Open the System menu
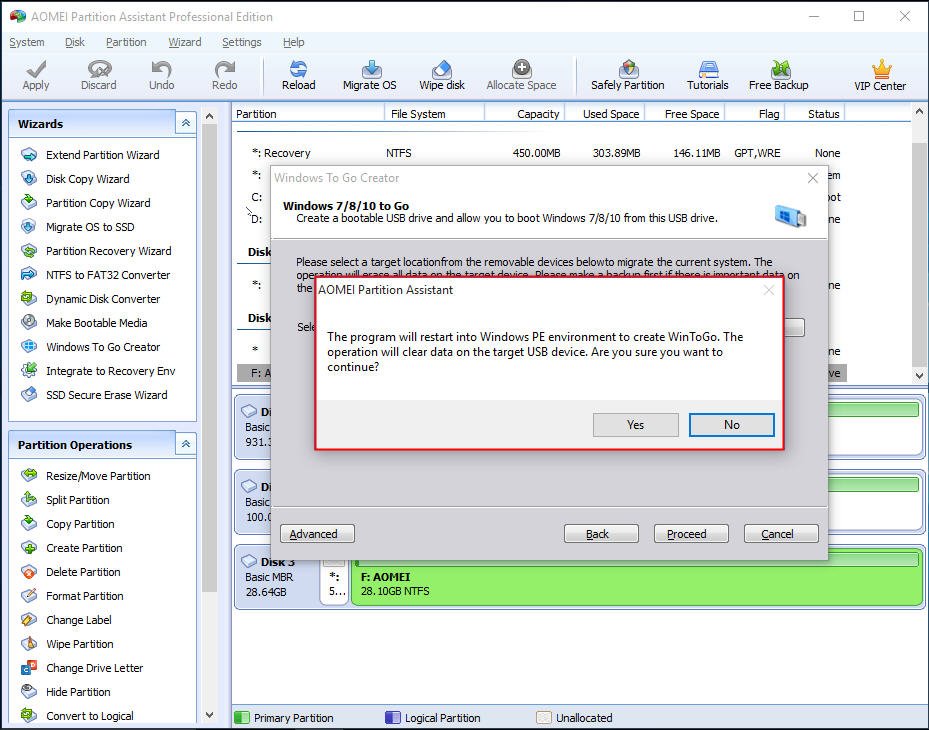 [x=27, y=42]
